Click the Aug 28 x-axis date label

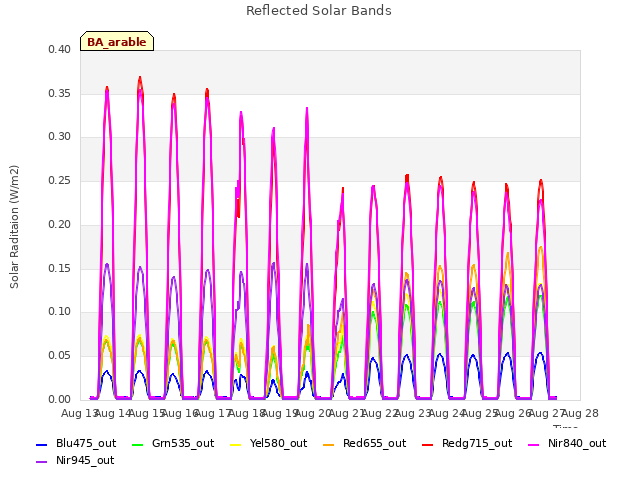pos(580,414)
